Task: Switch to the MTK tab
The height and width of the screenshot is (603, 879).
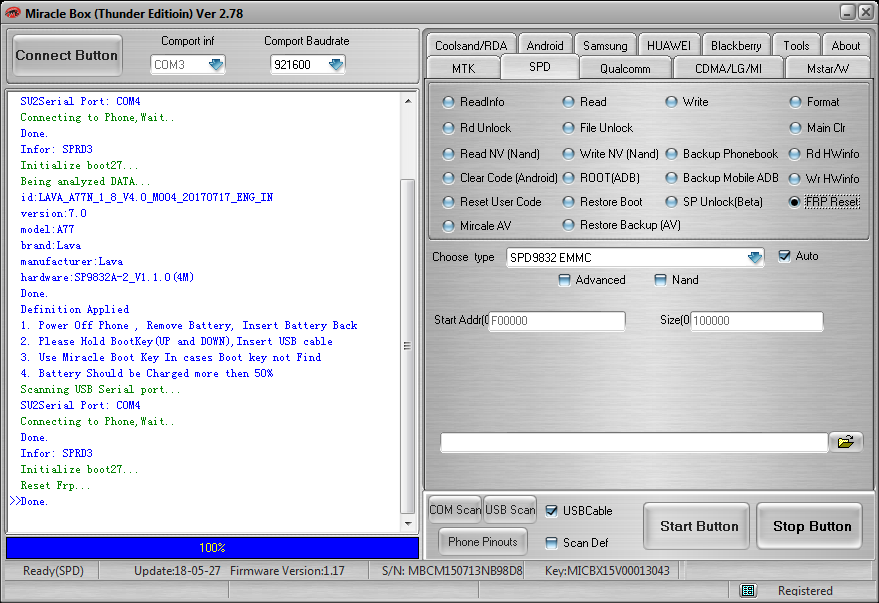Action: 463,68
